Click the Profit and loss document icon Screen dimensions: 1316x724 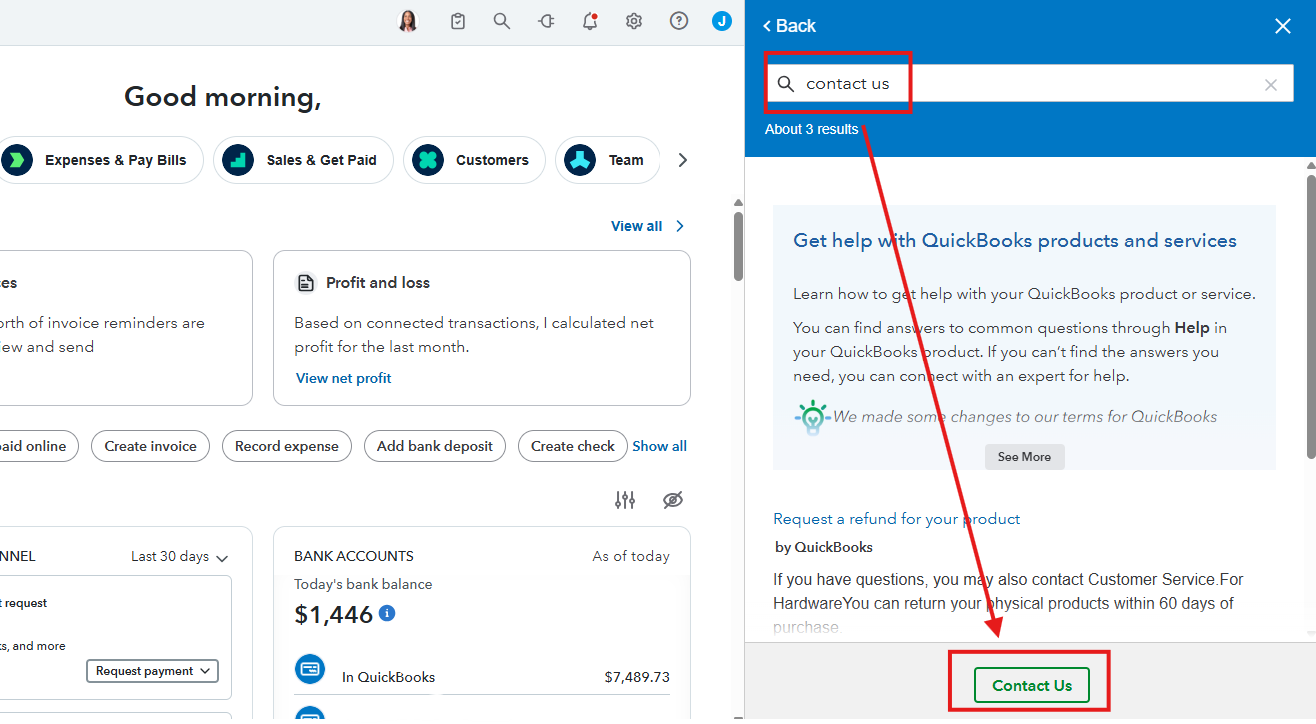[x=306, y=283]
